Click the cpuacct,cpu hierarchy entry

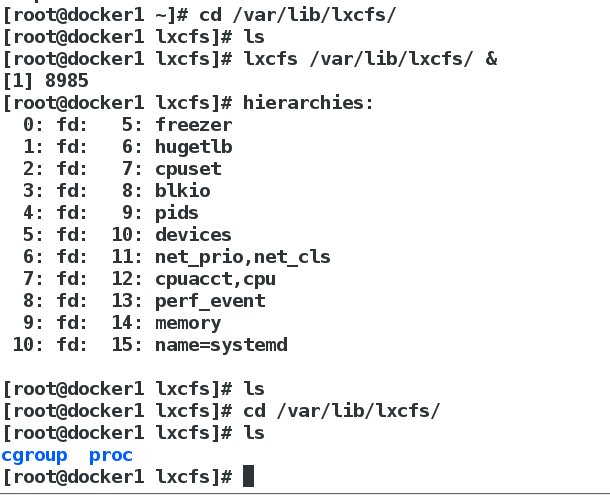pos(215,279)
